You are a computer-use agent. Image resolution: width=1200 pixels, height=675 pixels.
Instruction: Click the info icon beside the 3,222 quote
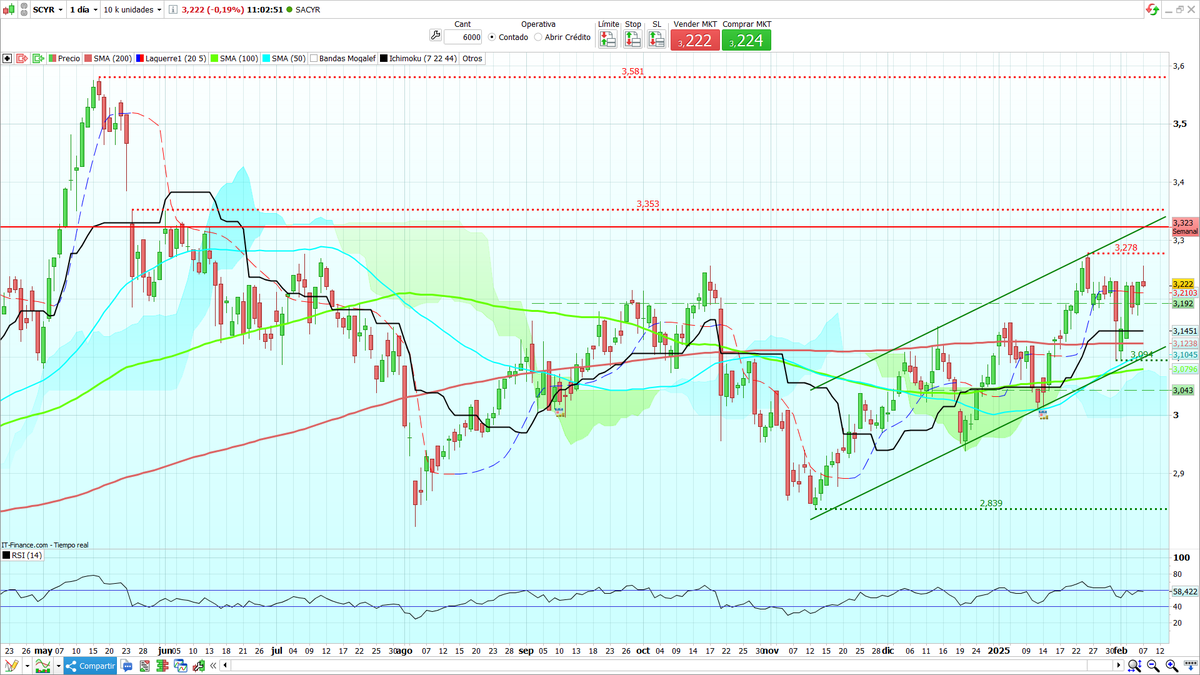174,8
